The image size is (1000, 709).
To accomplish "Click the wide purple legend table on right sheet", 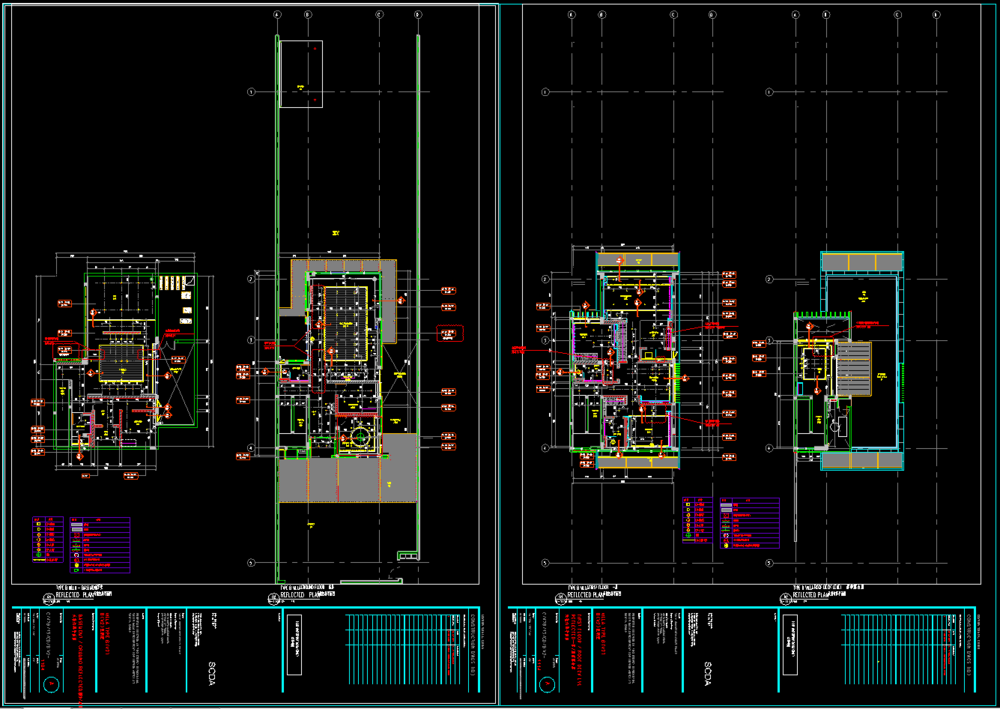I will [x=749, y=523].
